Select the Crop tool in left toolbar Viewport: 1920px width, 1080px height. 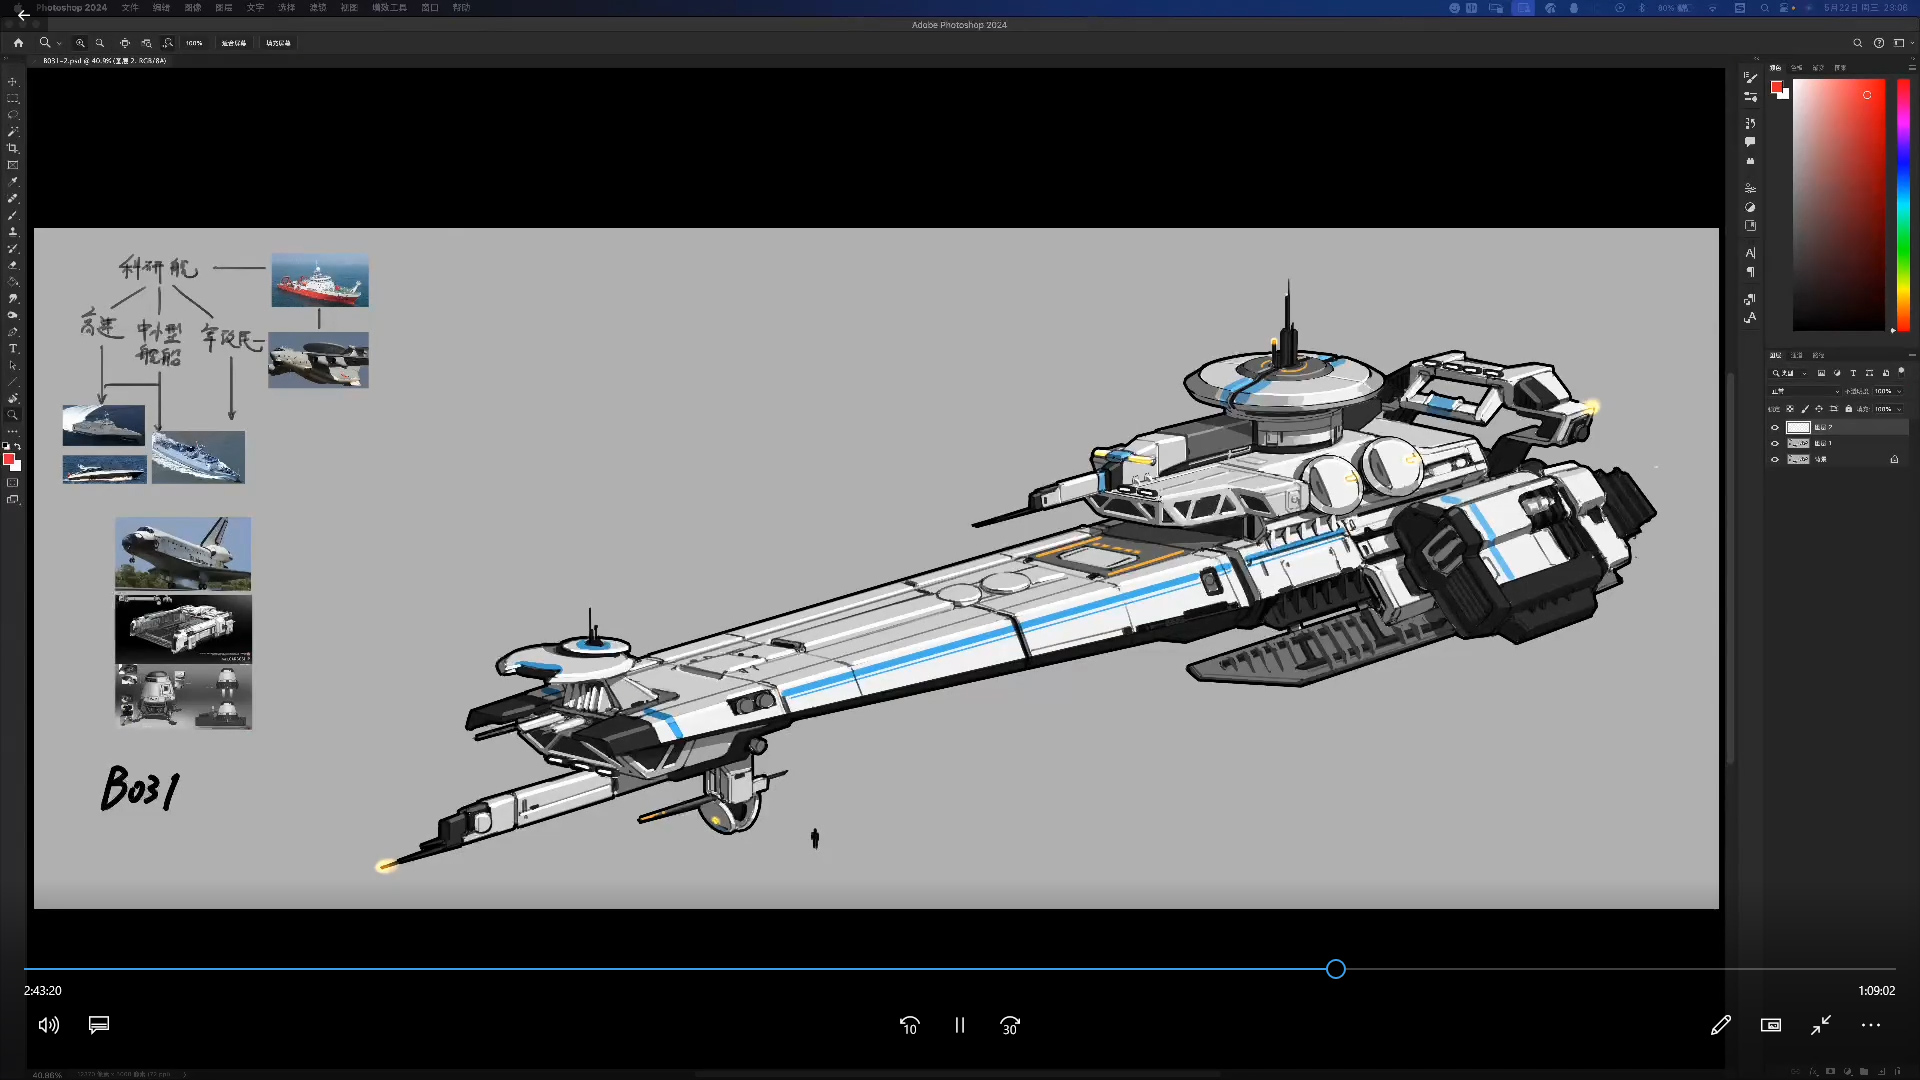[x=13, y=148]
